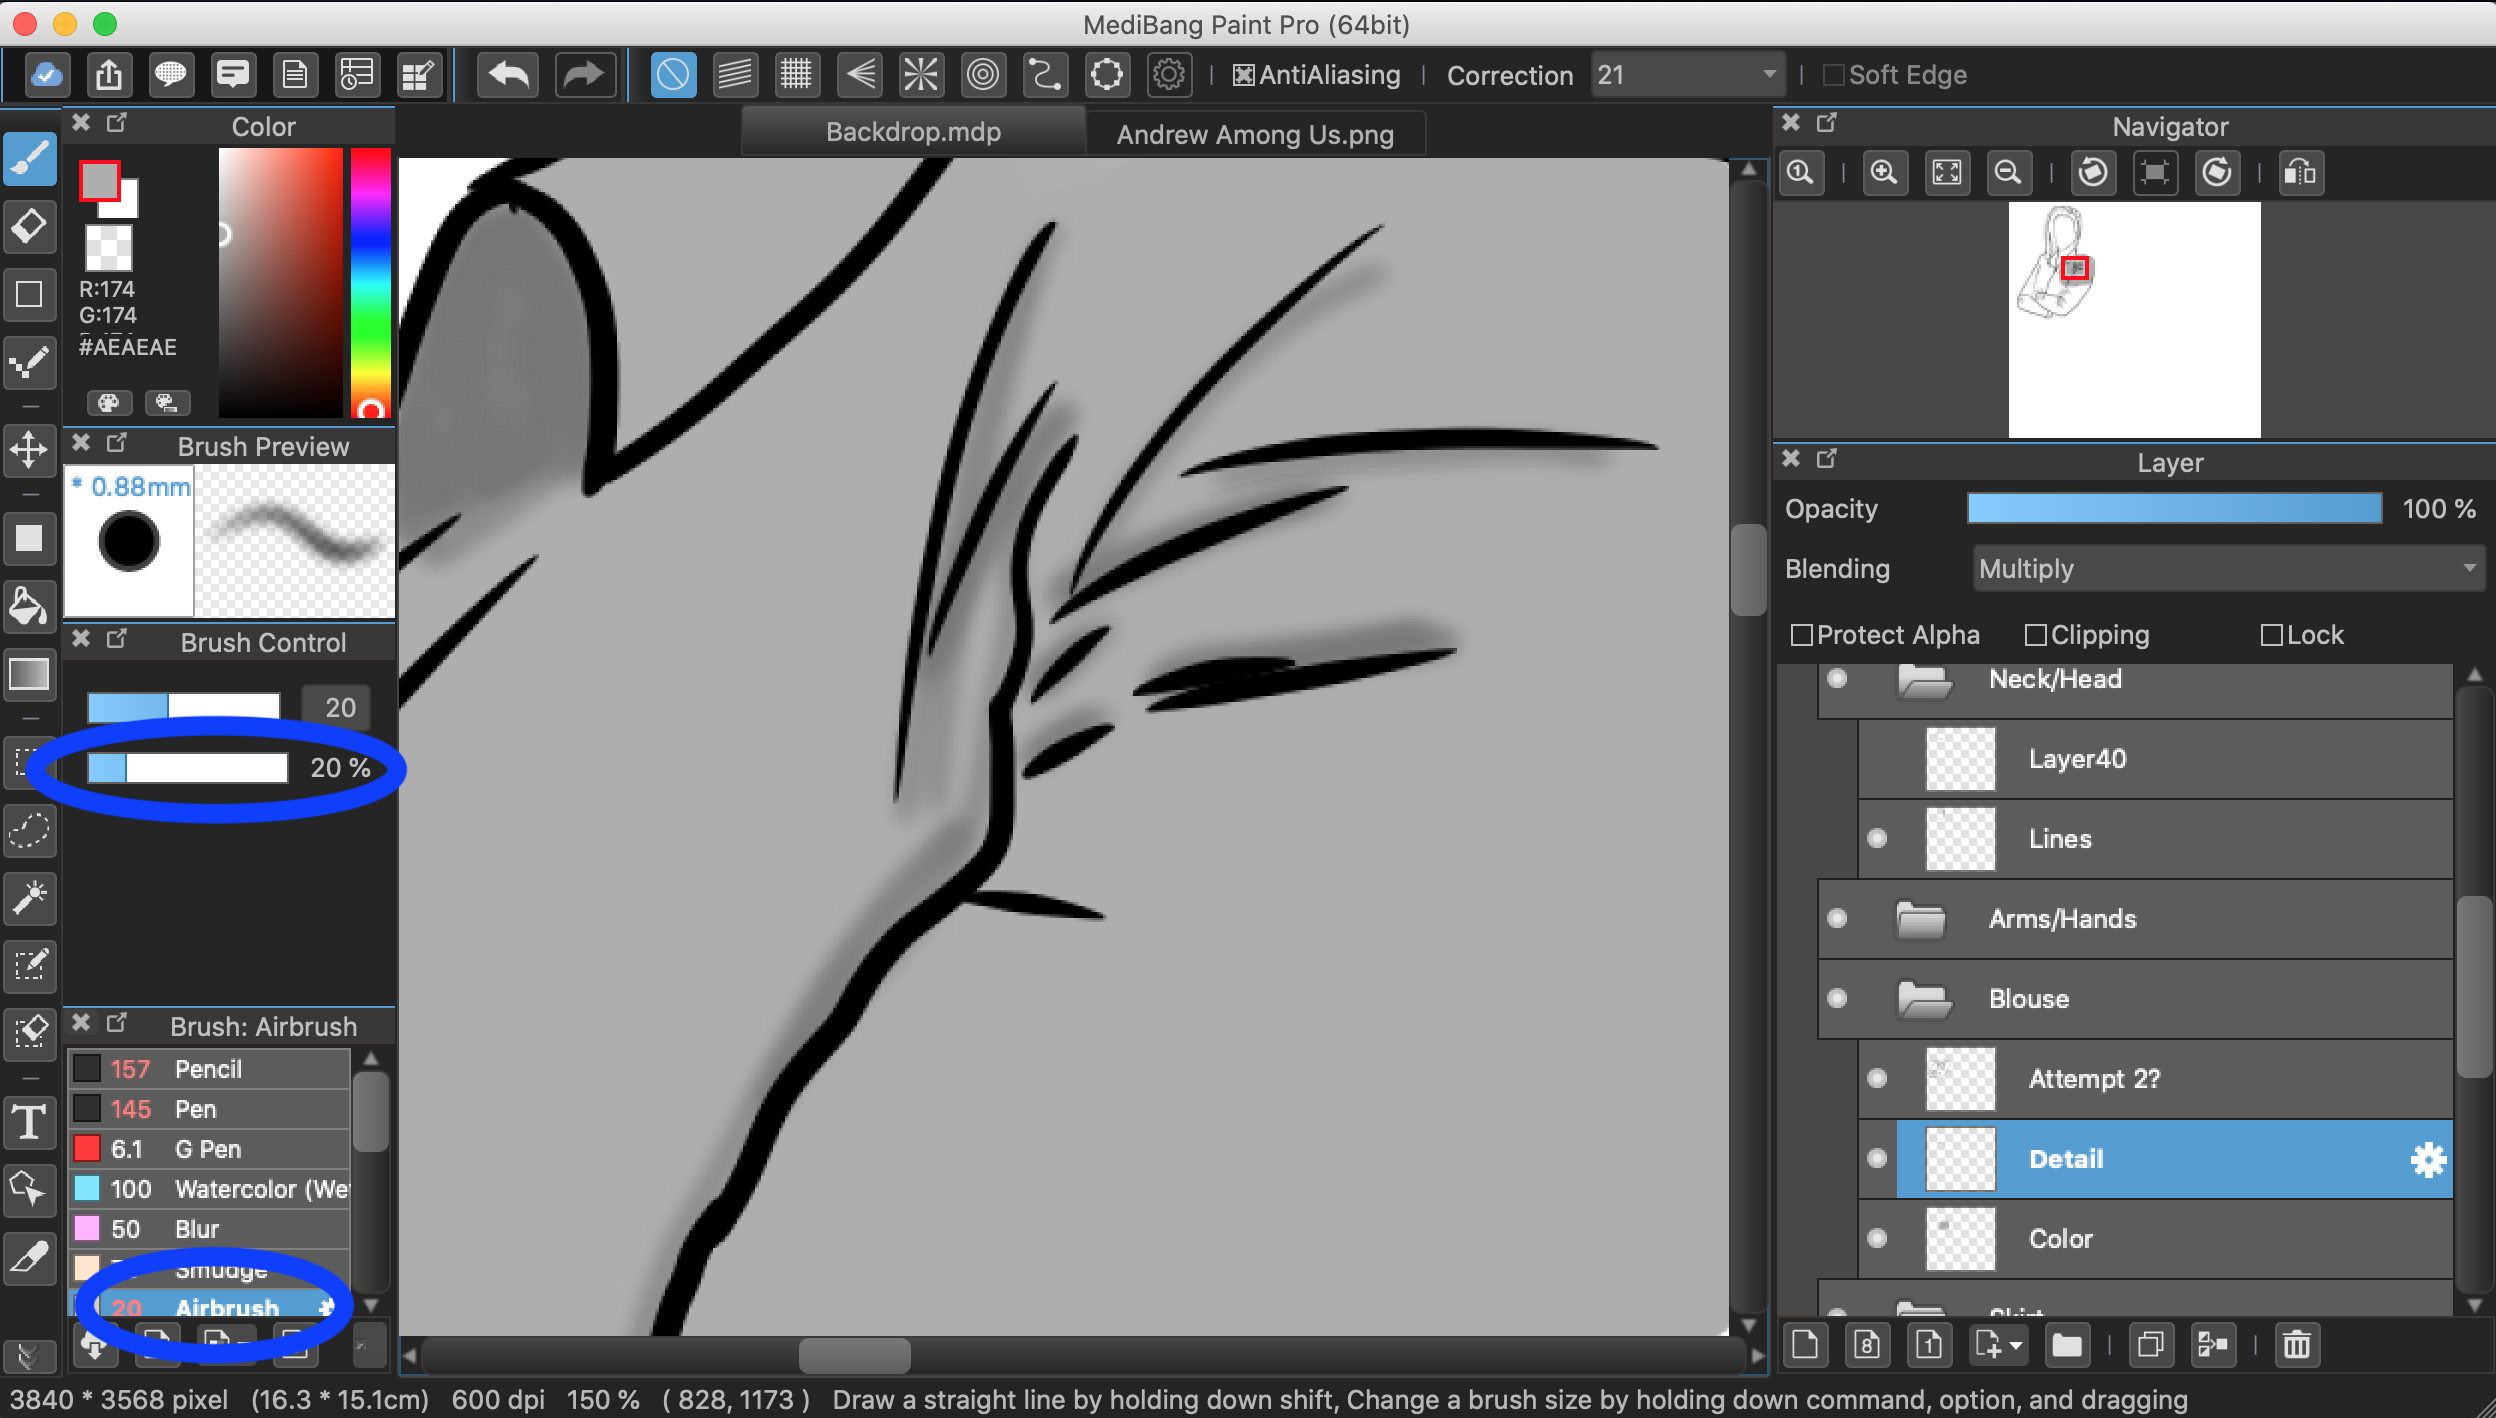The height and width of the screenshot is (1418, 2496).
Task: Select the Text tool
Action: click(30, 1121)
